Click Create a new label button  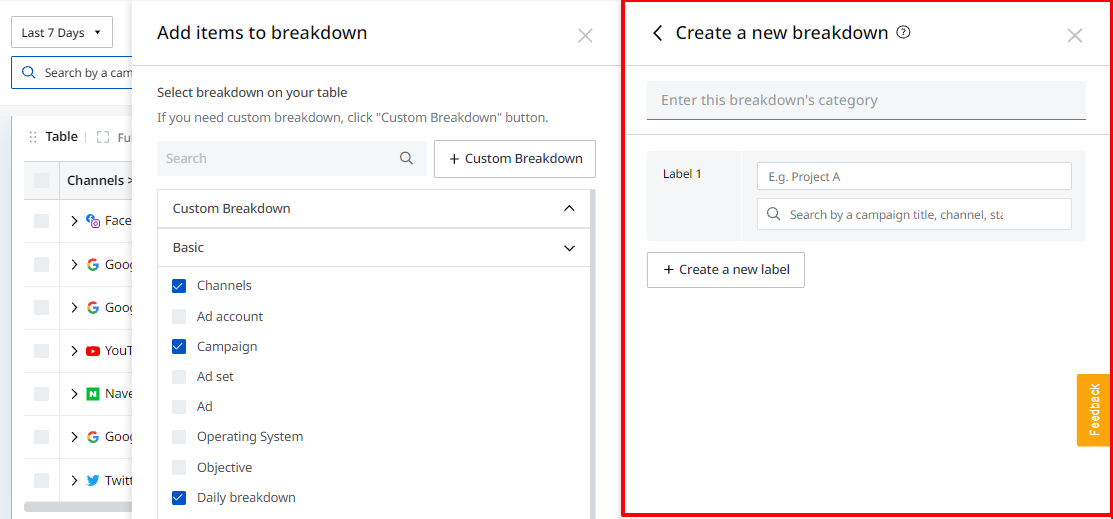(725, 270)
